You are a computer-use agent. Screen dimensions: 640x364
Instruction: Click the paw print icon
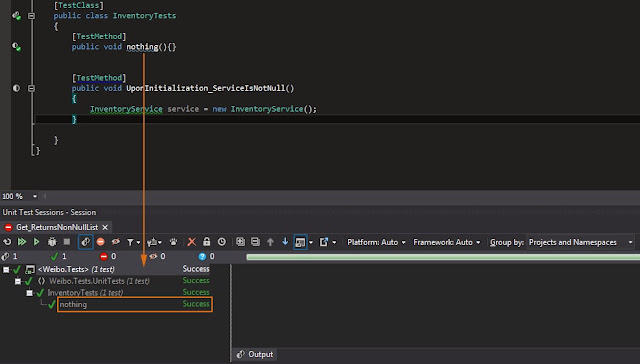coord(173,242)
